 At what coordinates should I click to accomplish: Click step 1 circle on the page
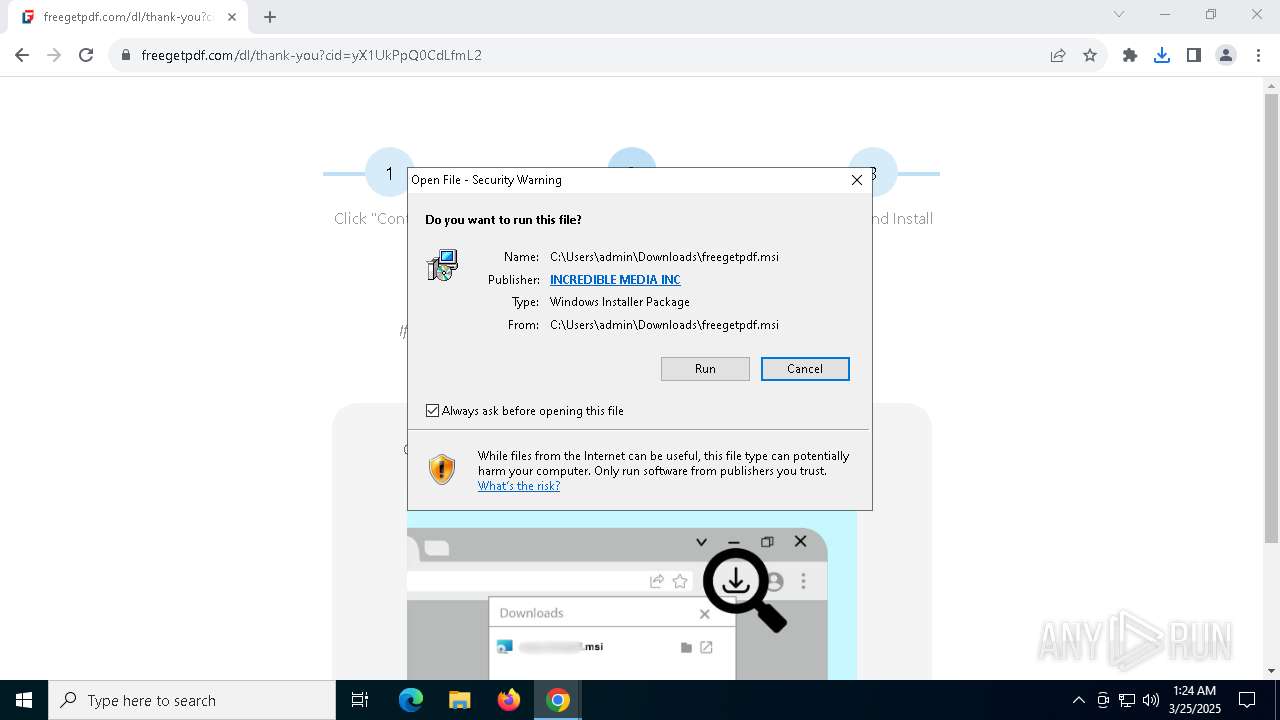click(390, 174)
